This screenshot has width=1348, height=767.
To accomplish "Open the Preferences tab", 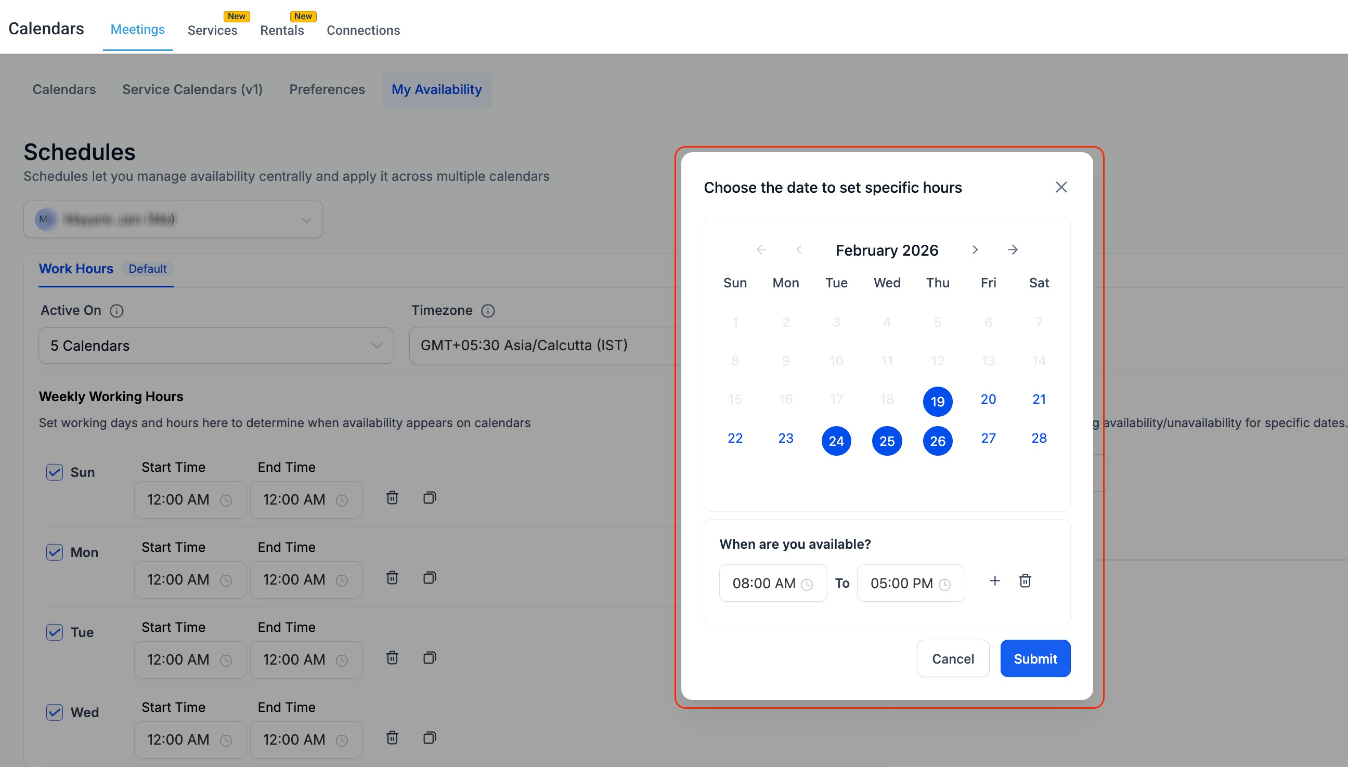I will [326, 89].
